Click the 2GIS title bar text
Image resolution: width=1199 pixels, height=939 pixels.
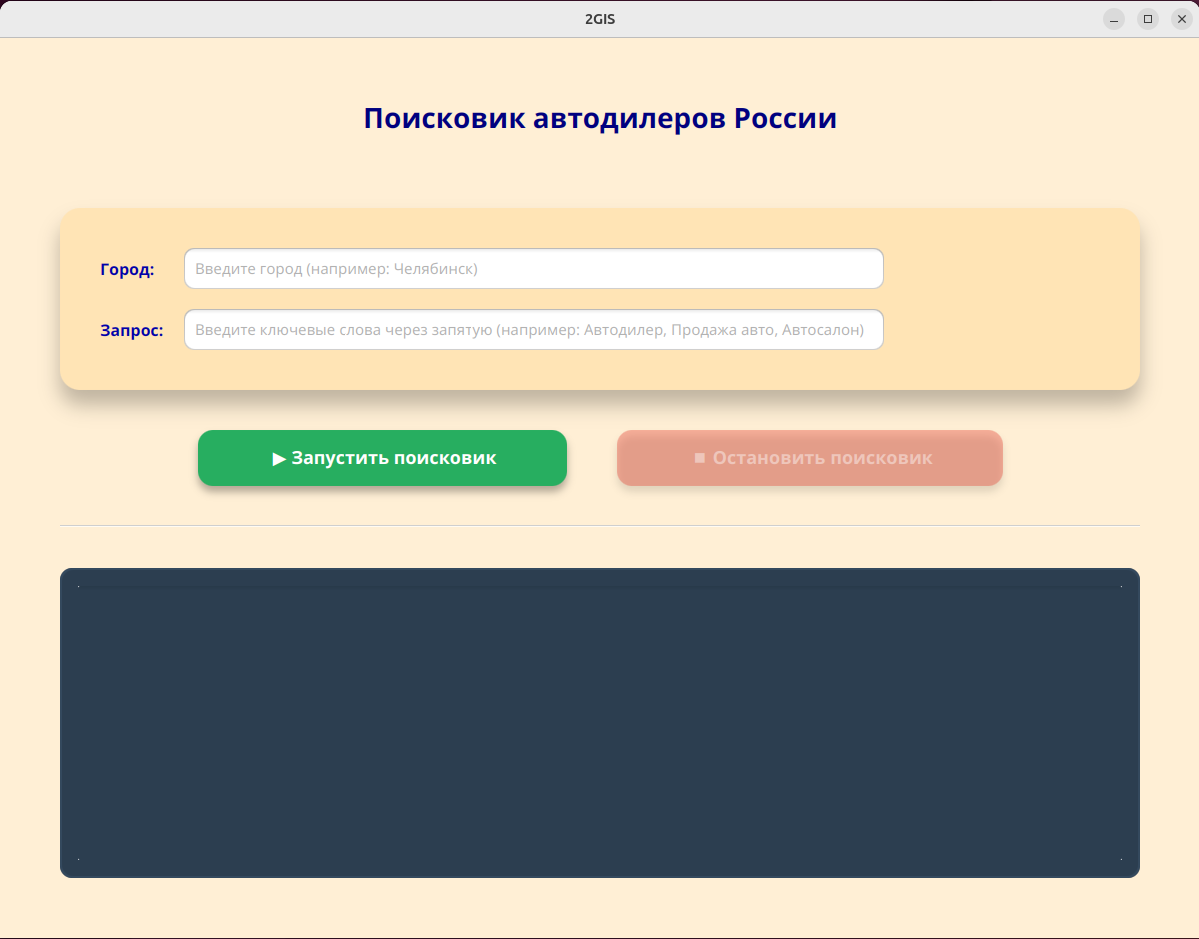pos(599,17)
